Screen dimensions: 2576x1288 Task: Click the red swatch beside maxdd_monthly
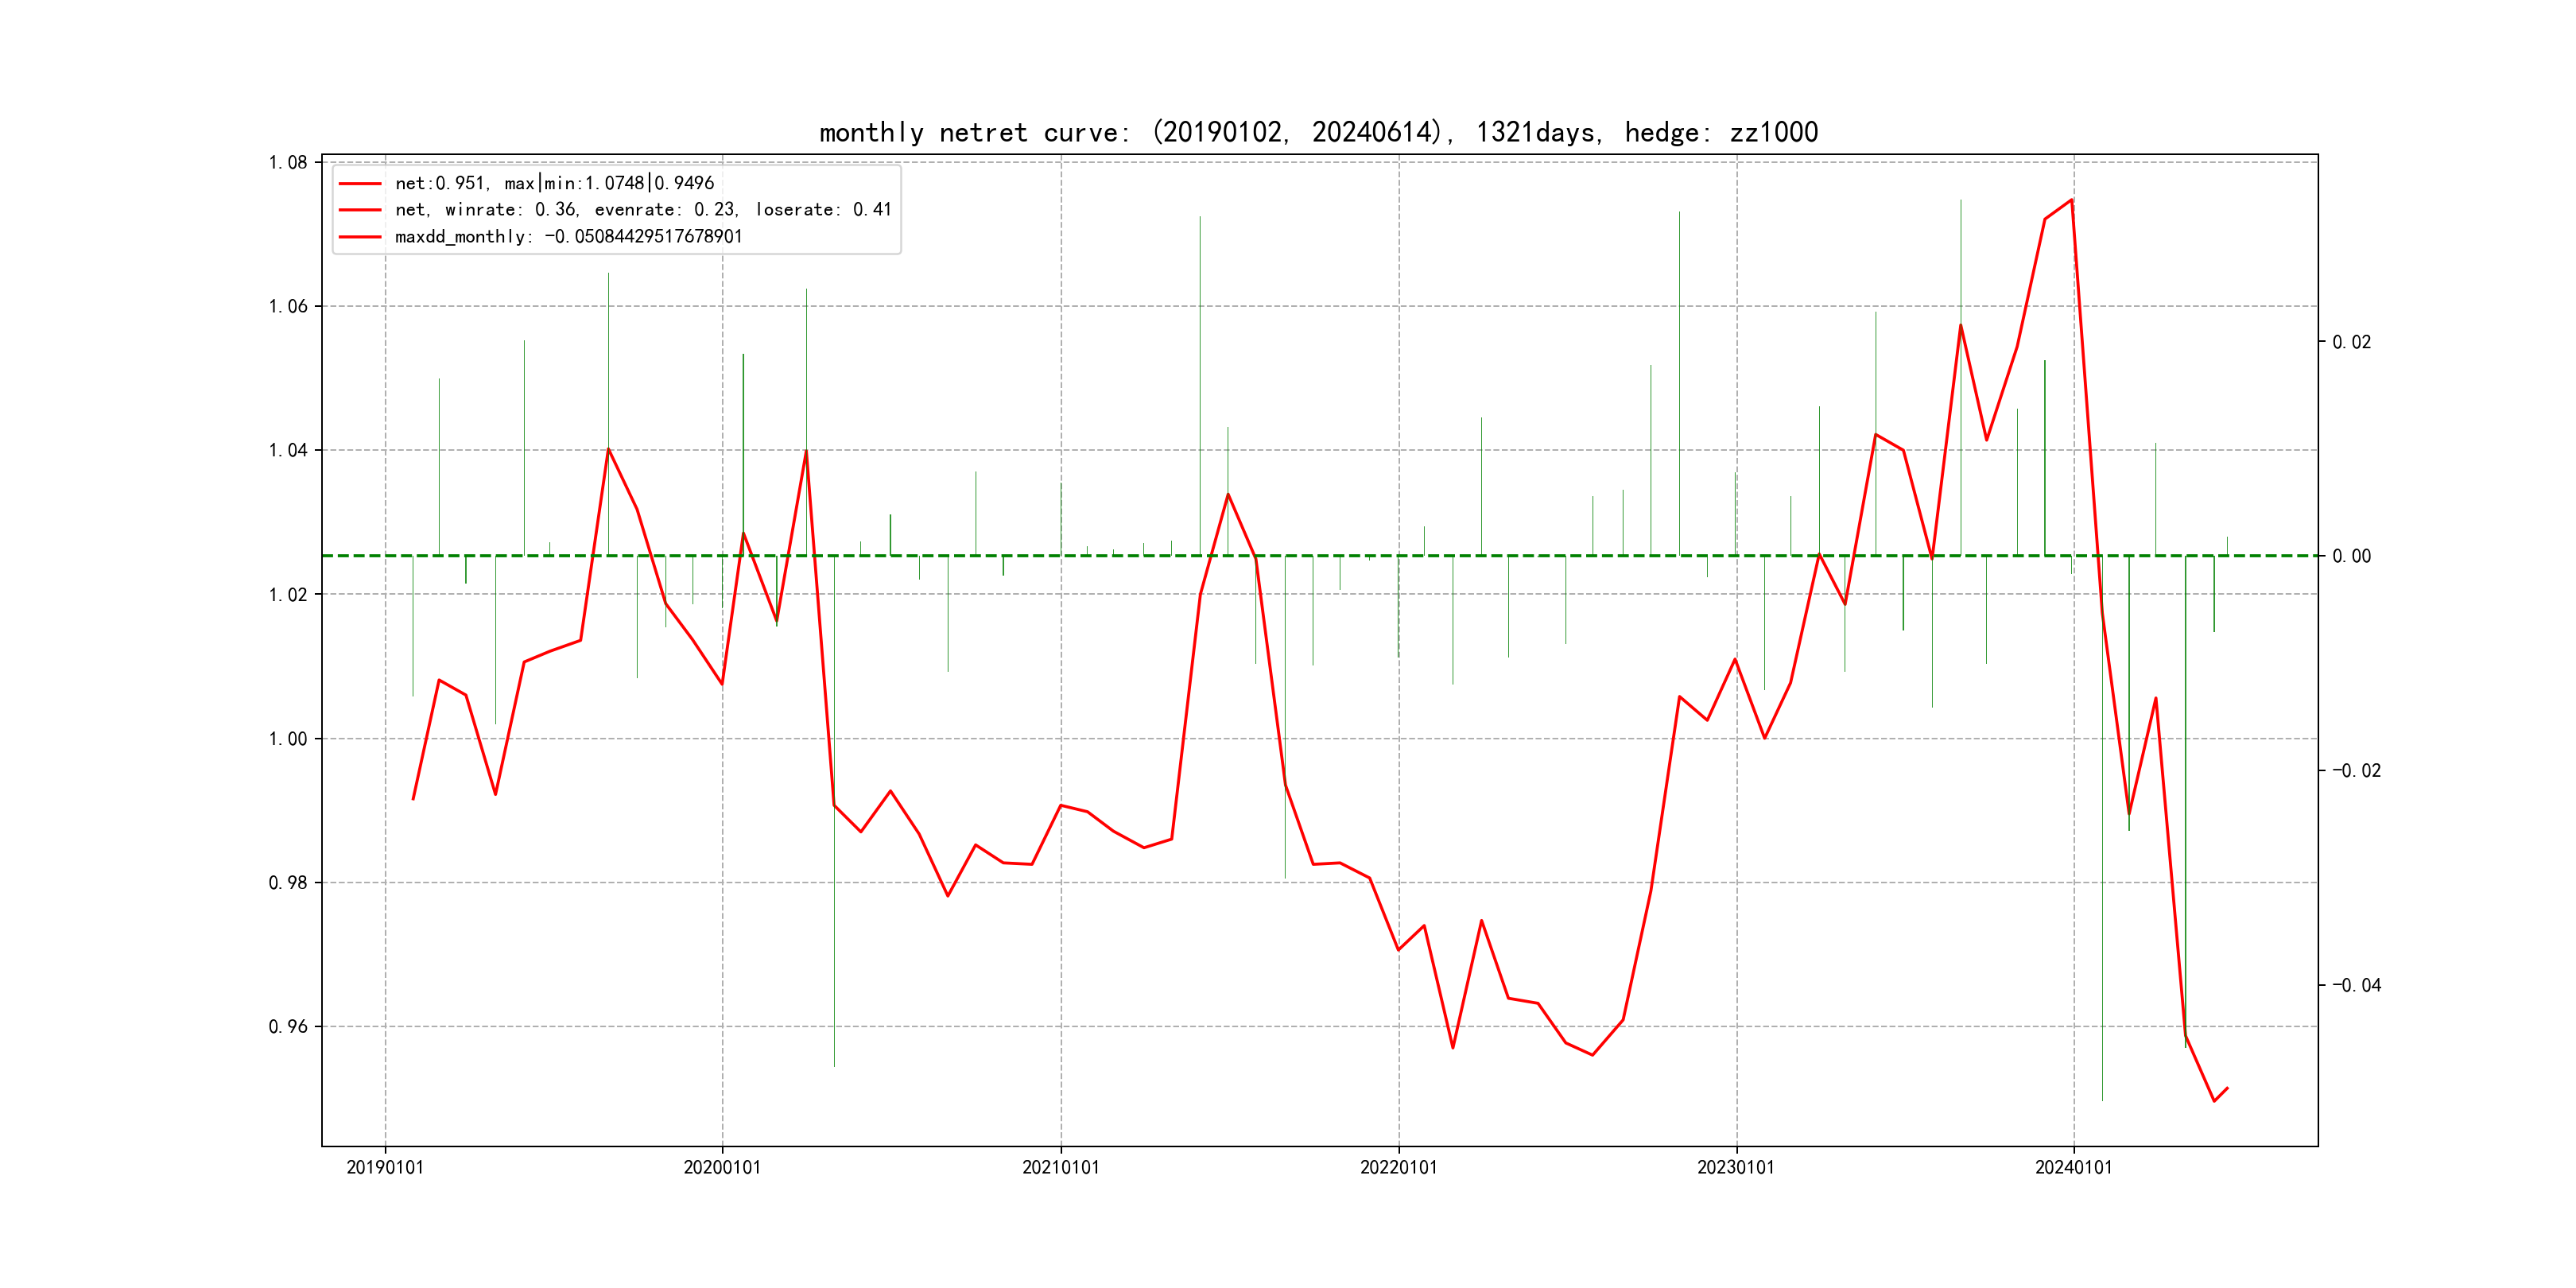coord(360,237)
